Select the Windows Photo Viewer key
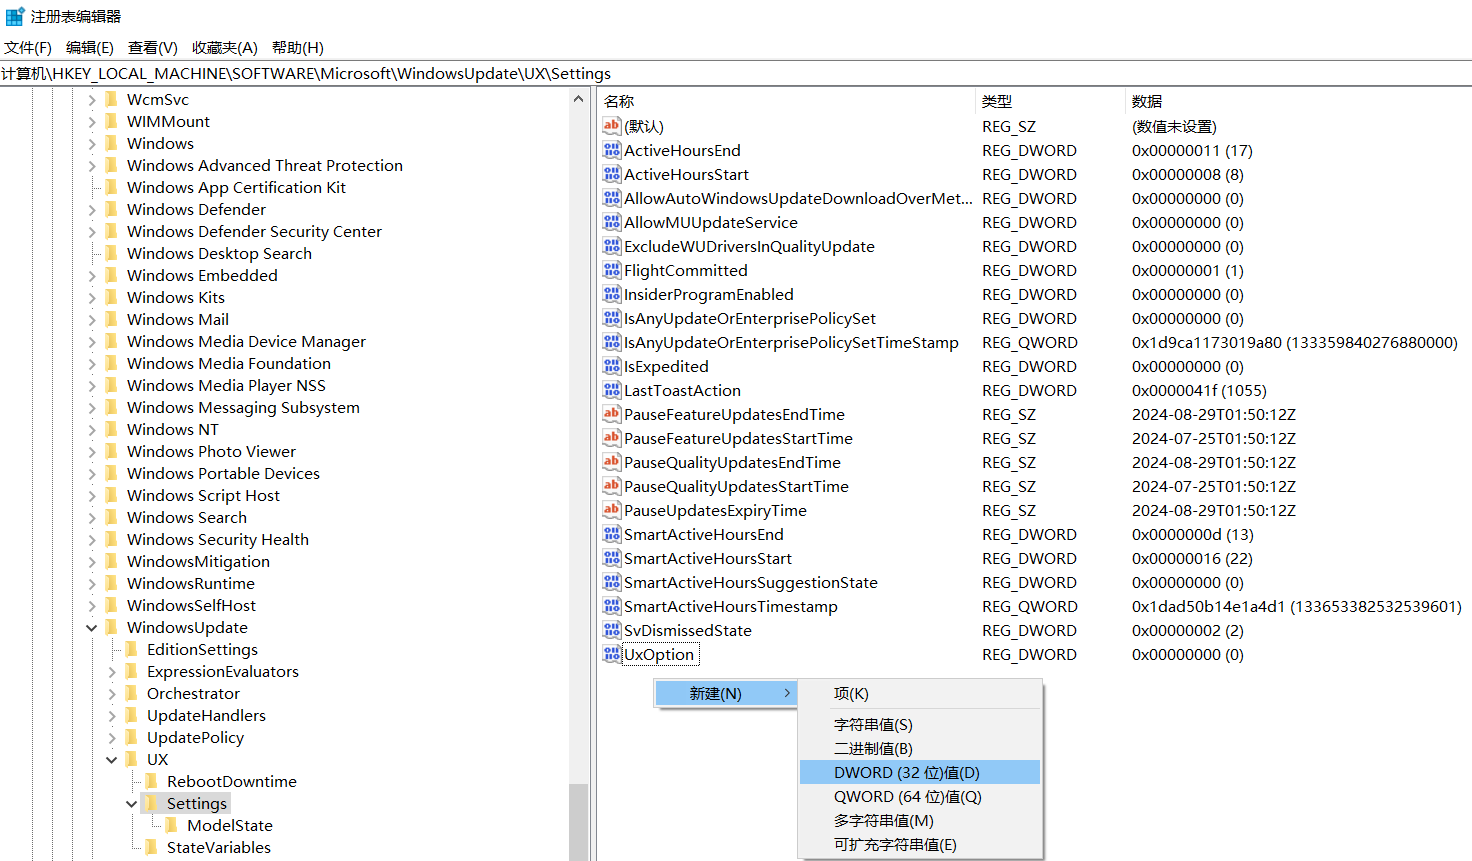The width and height of the screenshot is (1472, 861). tap(211, 451)
